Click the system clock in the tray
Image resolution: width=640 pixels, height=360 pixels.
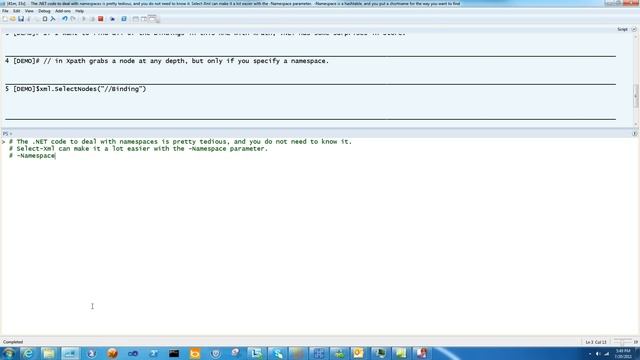623,353
